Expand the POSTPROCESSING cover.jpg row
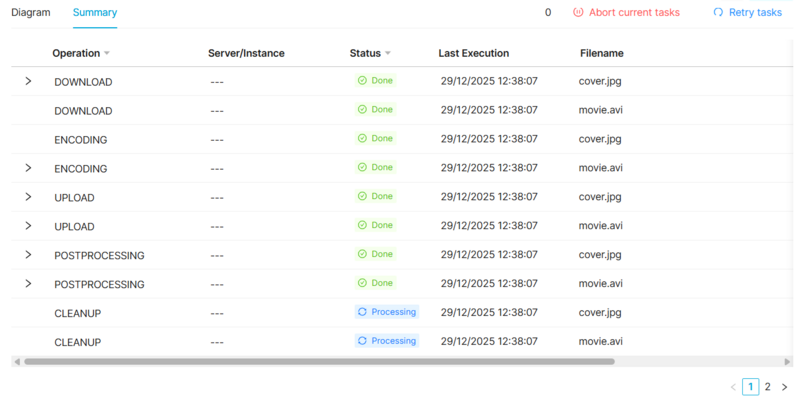 [x=28, y=254]
